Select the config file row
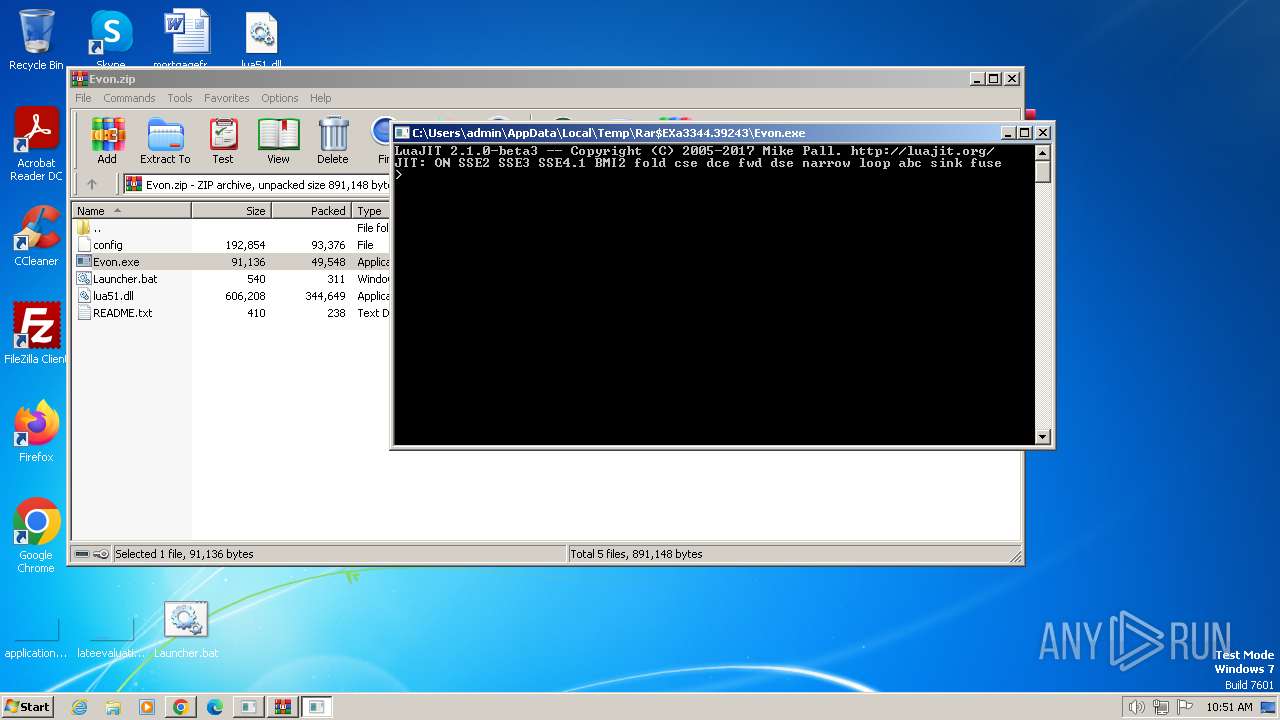Image resolution: width=1280 pixels, height=720 pixels. (x=231, y=245)
